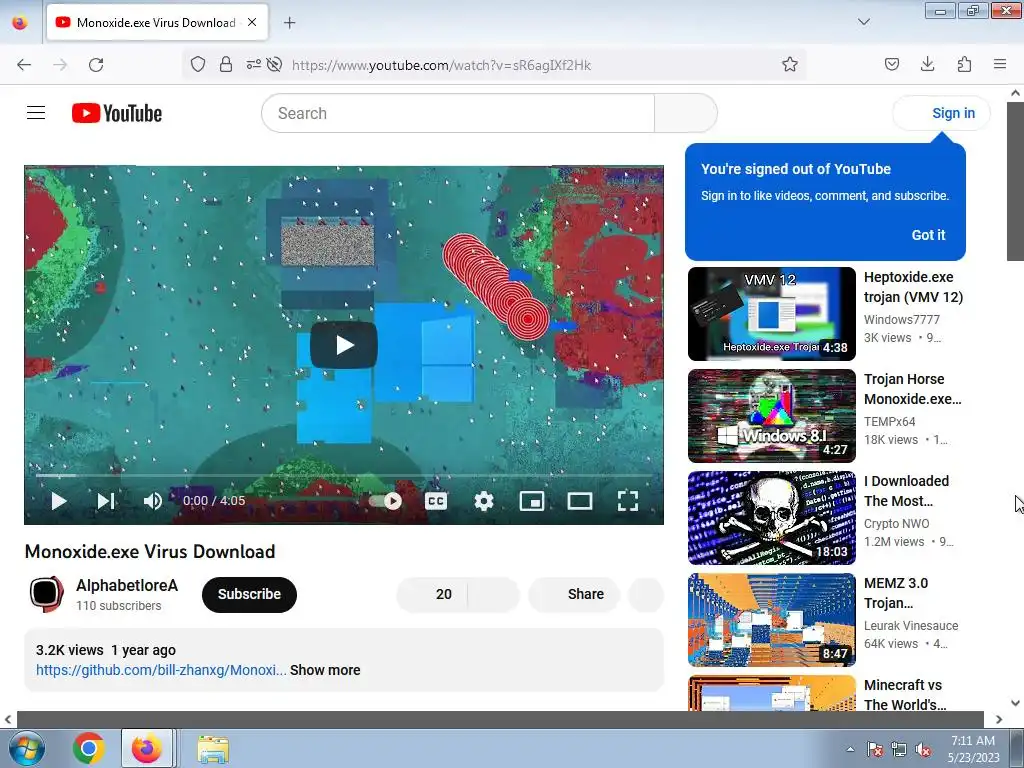Click the site security padlock icon
Screen dimensions: 1024x768
click(x=225, y=64)
